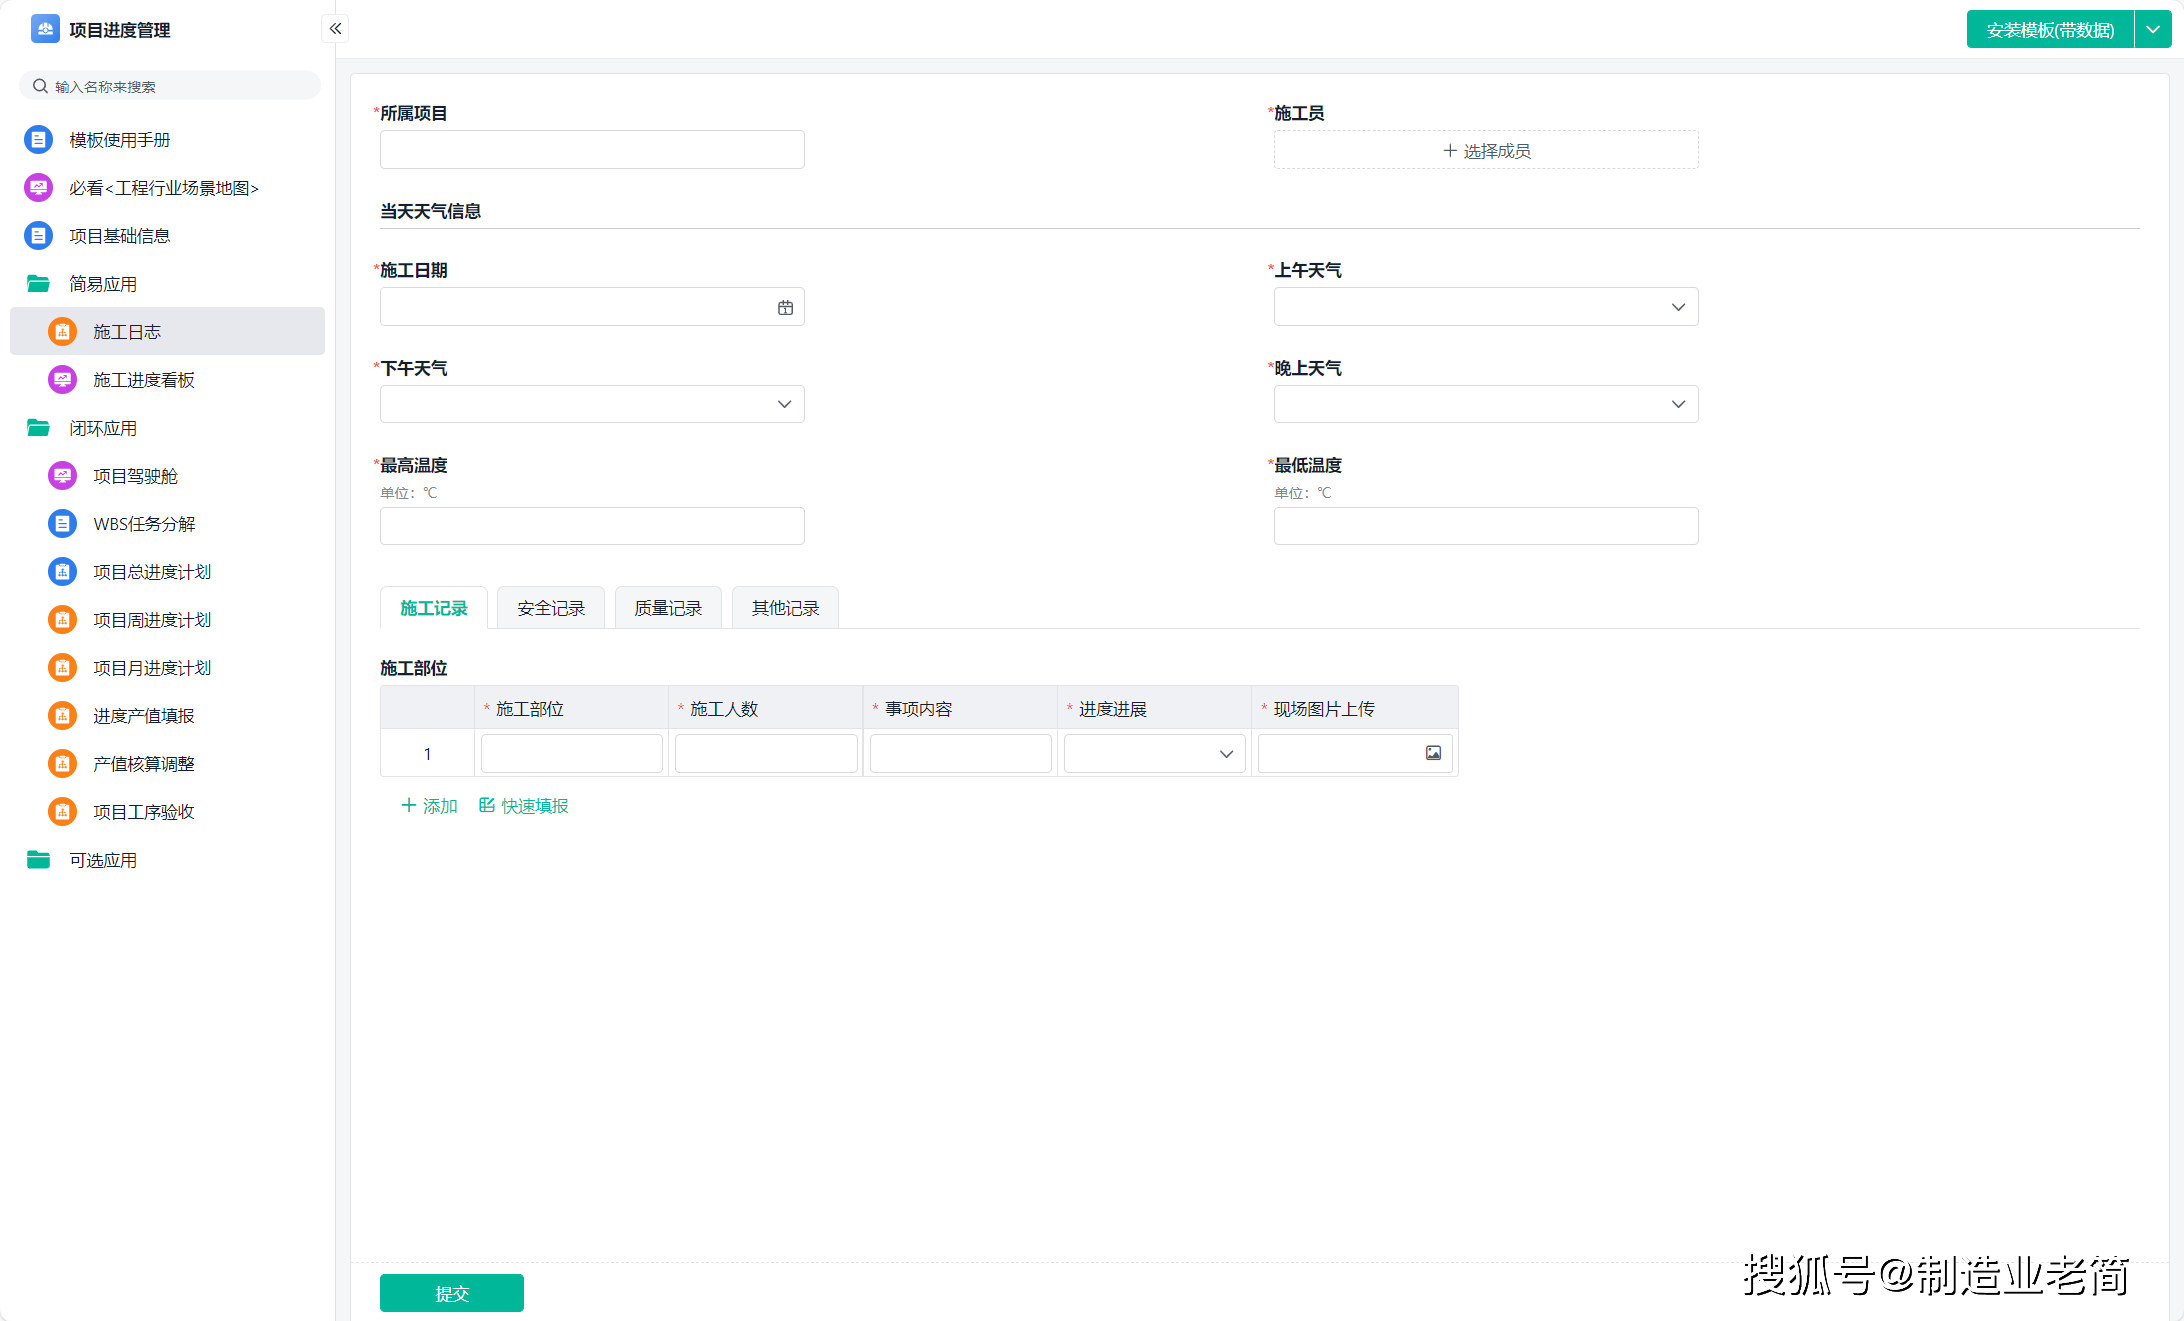Click the 项目月进度计划 orange icon
The height and width of the screenshot is (1321, 2184).
pos(62,668)
